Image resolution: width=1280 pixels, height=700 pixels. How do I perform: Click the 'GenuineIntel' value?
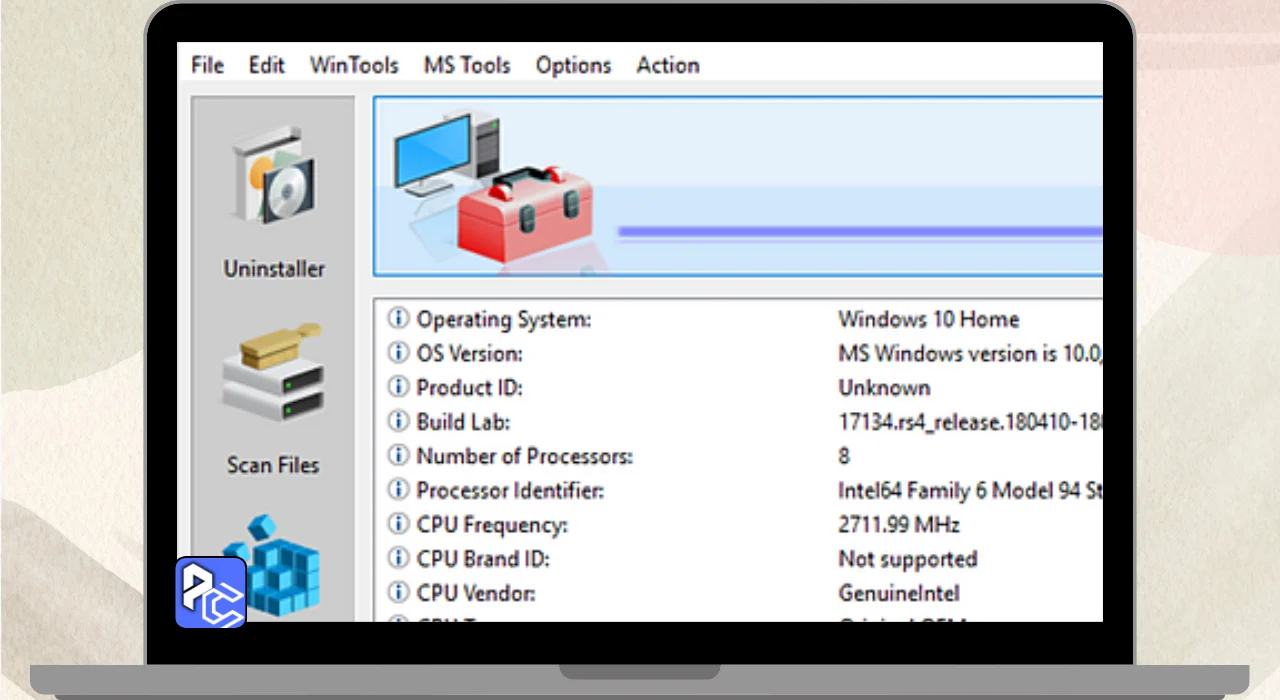pyautogui.click(x=899, y=593)
